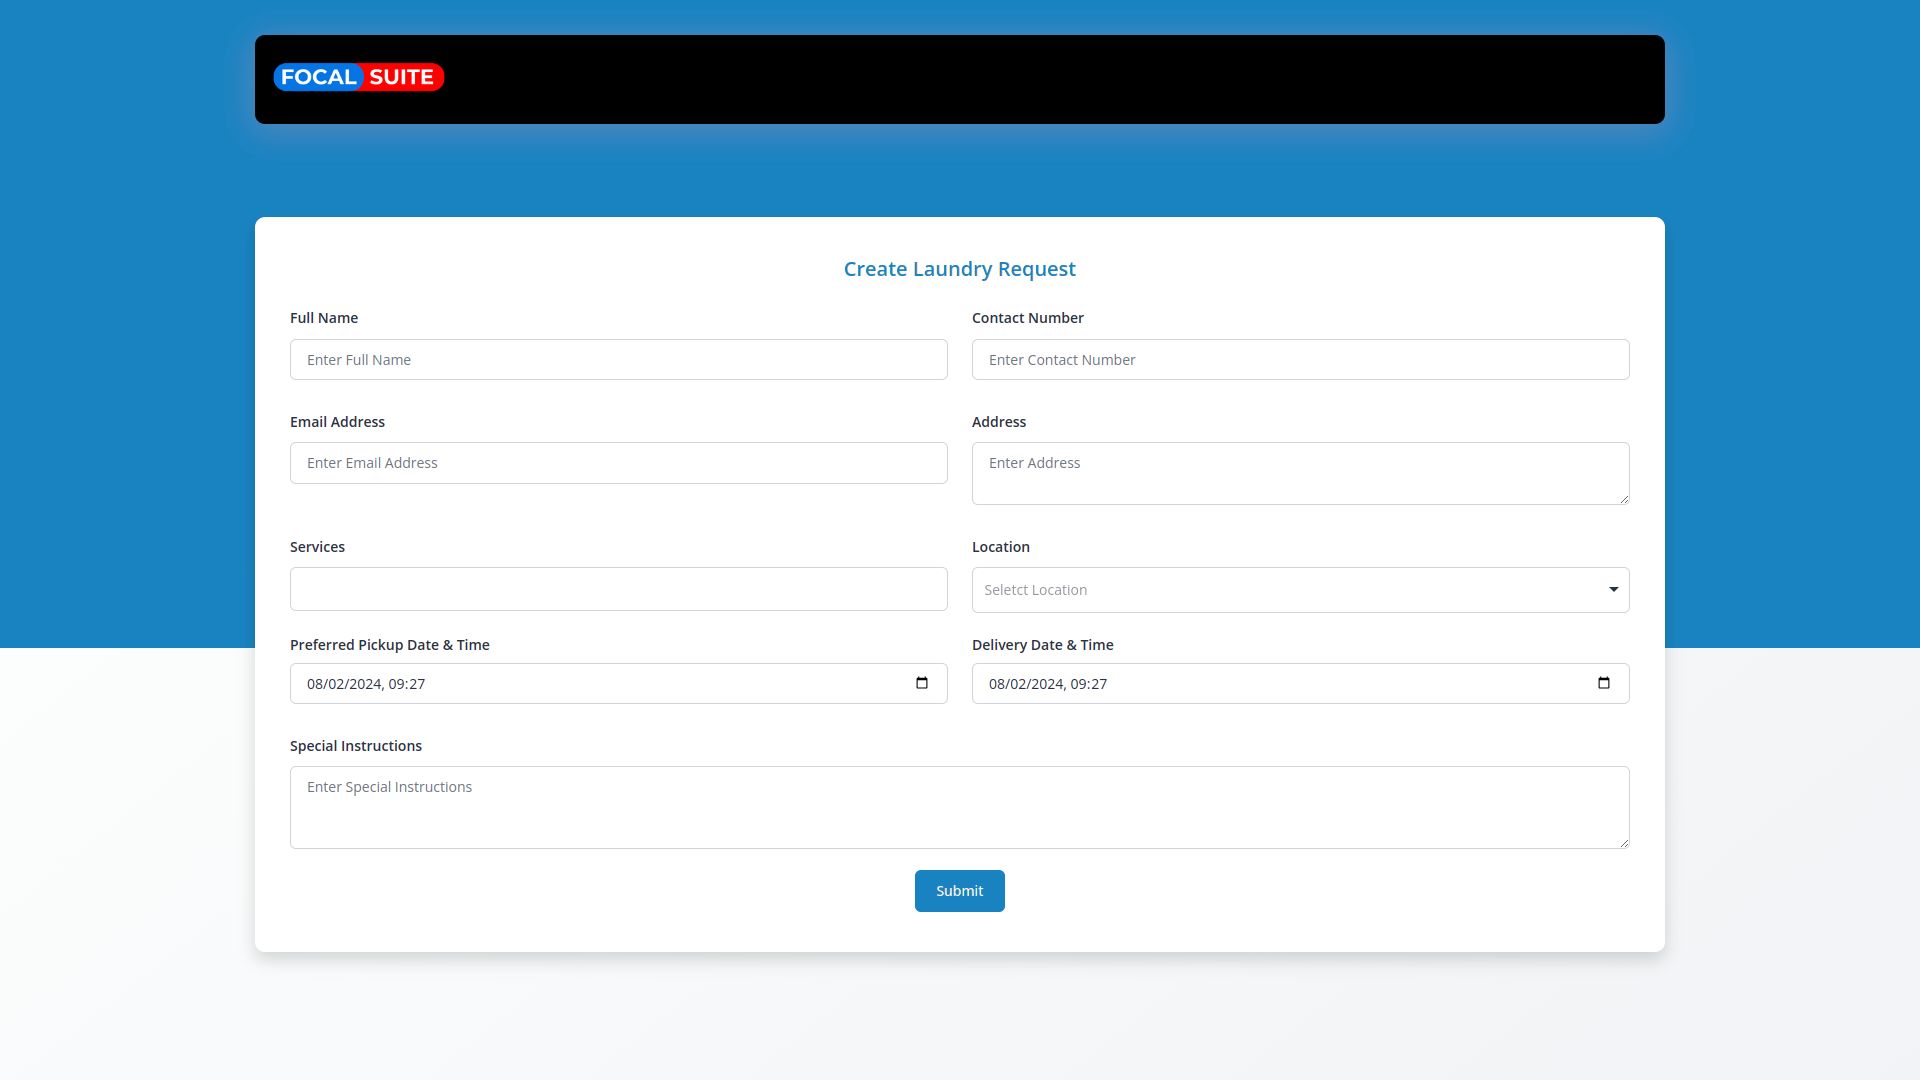Focus the Full Name input field

pos(618,360)
